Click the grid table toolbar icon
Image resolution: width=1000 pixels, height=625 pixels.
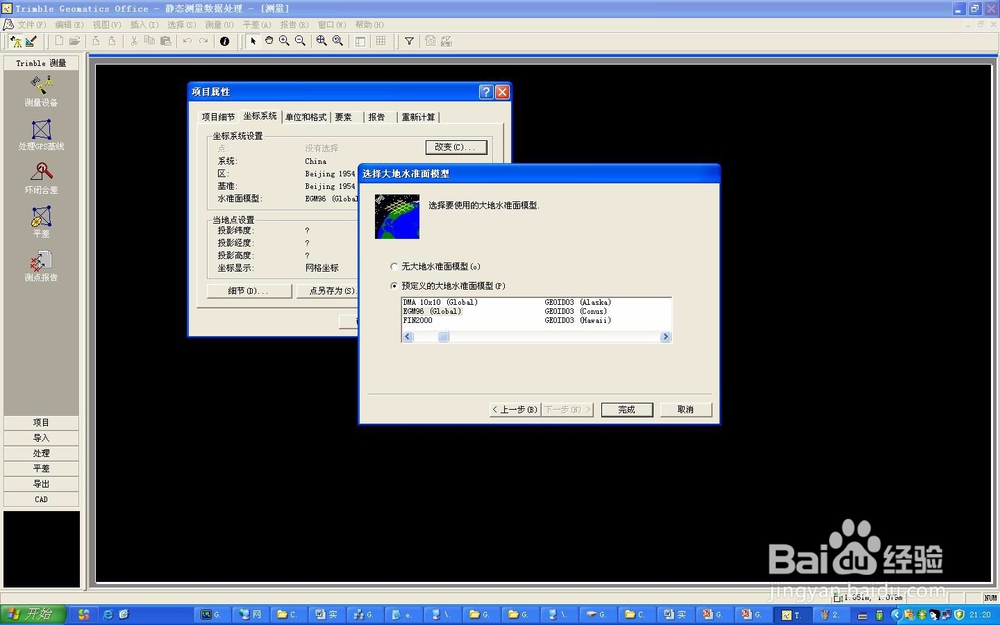(x=381, y=41)
